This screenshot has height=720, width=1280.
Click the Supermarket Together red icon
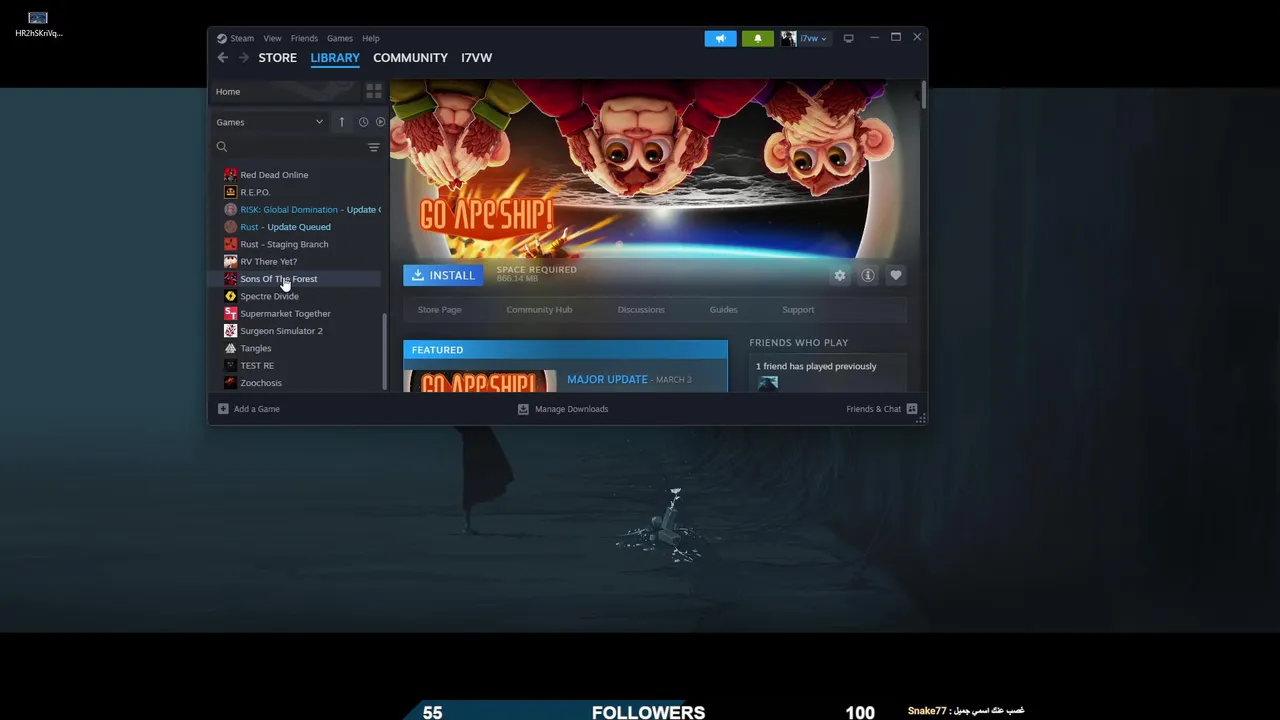tap(230, 314)
